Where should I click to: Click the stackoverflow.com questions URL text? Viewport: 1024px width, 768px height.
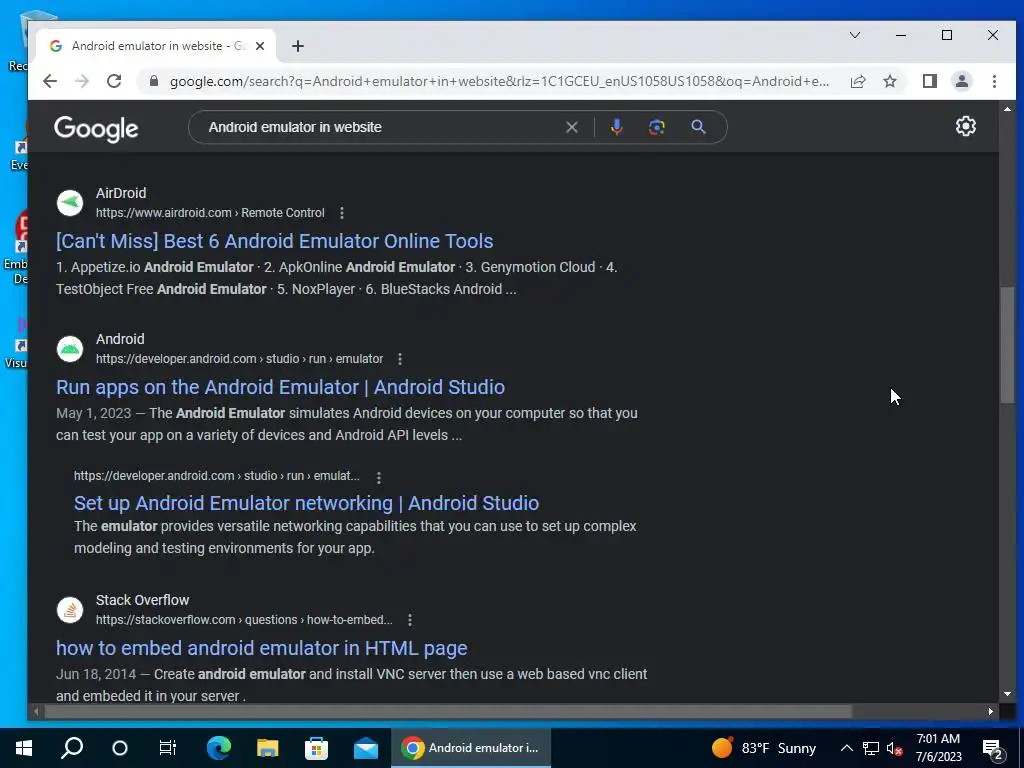[x=244, y=620]
